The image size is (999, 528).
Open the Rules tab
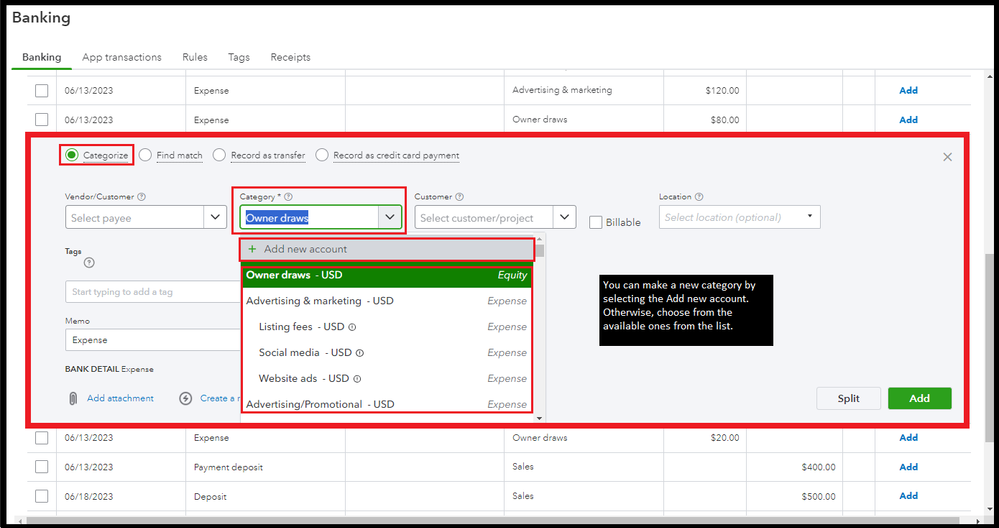coord(195,57)
